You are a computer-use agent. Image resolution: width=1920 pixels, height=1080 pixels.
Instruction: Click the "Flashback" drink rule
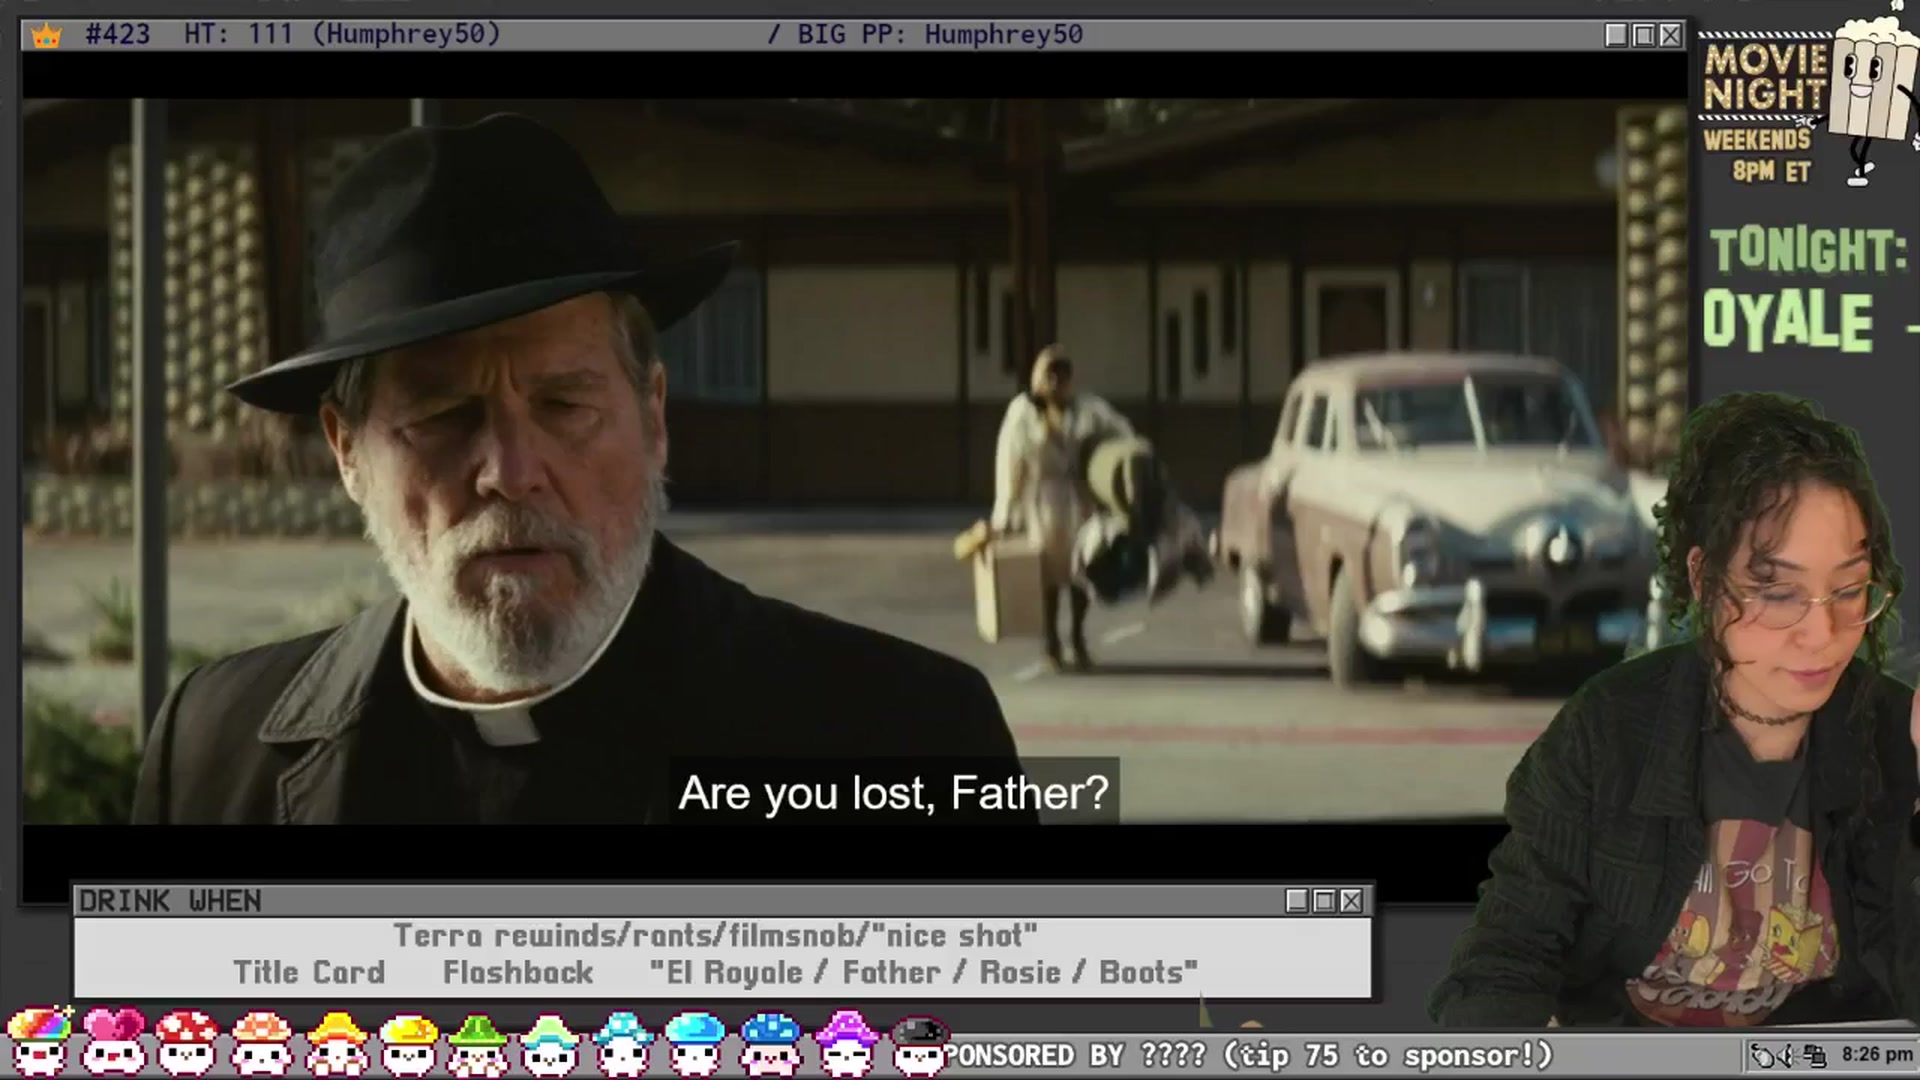coord(518,972)
